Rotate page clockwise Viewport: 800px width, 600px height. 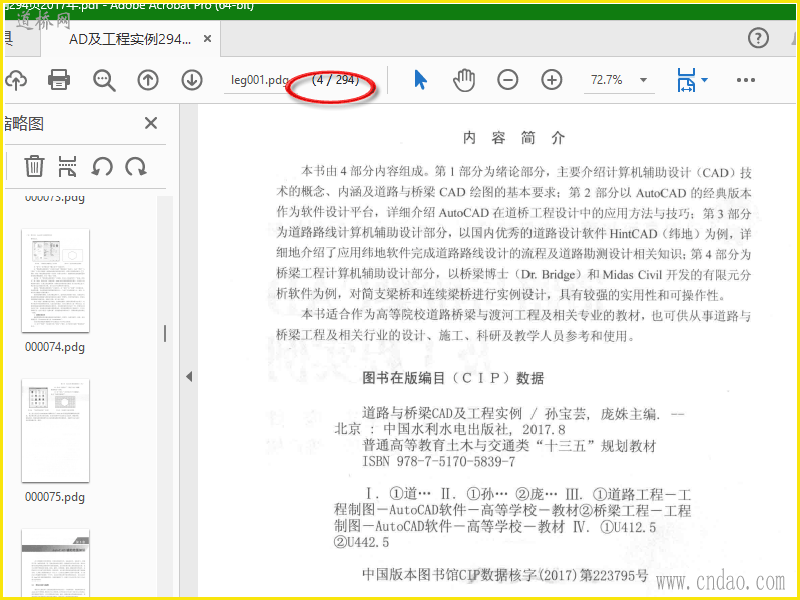(136, 167)
